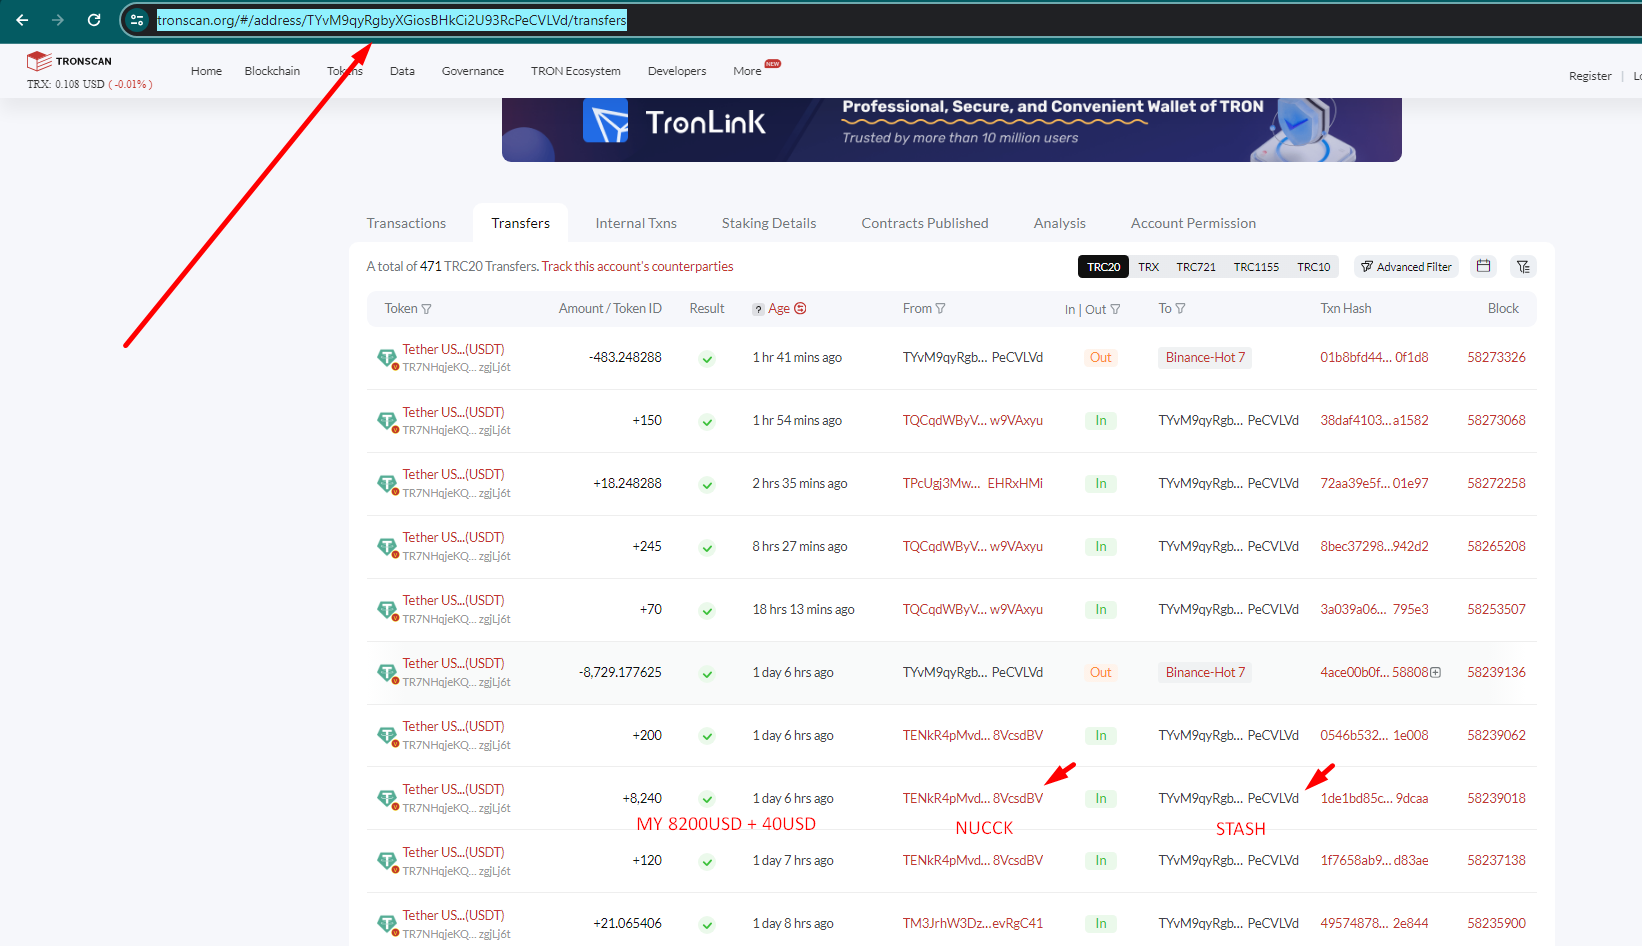Open the Blockchain menu
The image size is (1642, 946).
pos(272,71)
